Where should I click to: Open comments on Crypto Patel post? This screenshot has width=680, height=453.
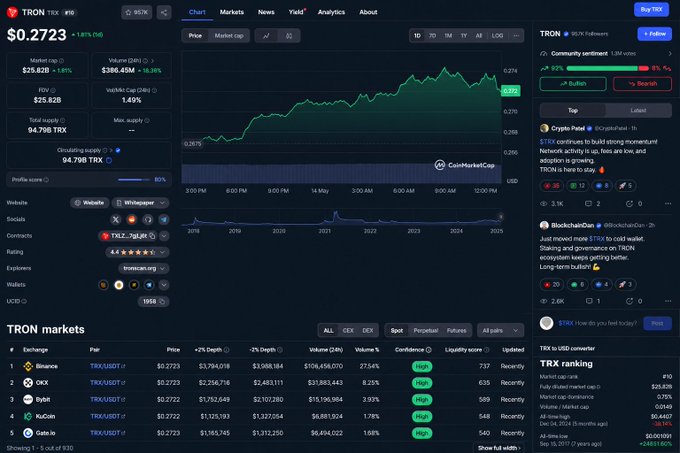click(592, 203)
